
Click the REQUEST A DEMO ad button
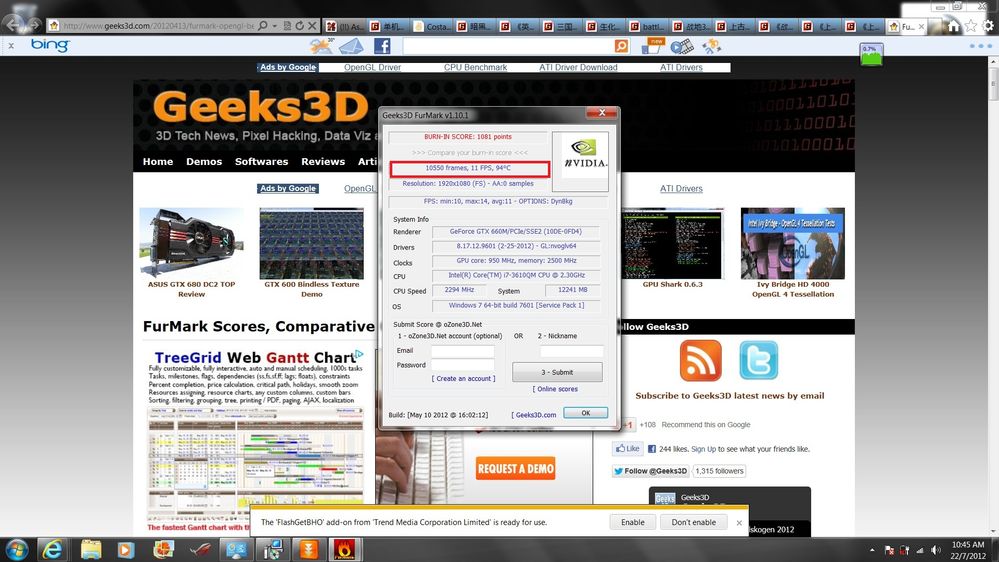point(515,468)
